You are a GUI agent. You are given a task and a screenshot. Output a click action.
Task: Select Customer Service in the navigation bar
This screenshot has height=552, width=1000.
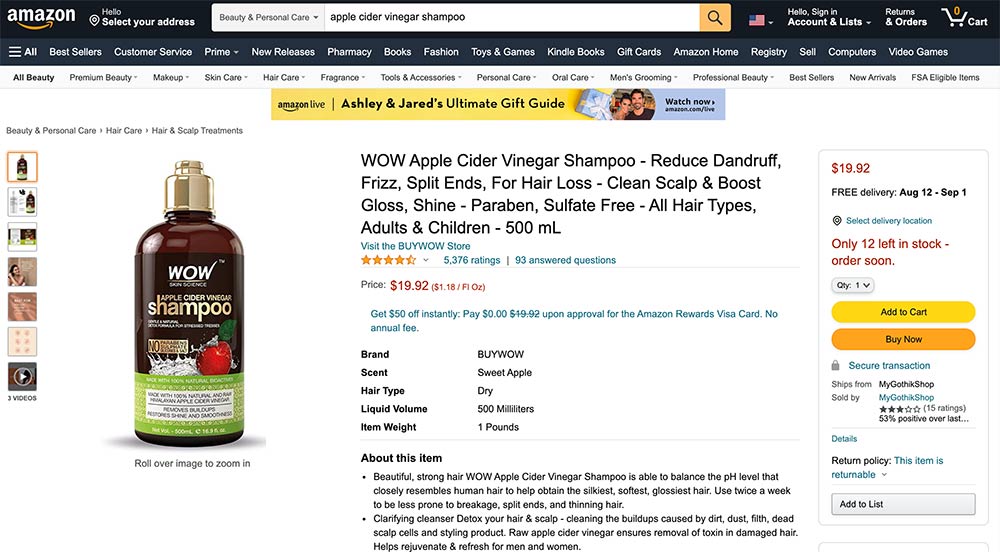[153, 52]
